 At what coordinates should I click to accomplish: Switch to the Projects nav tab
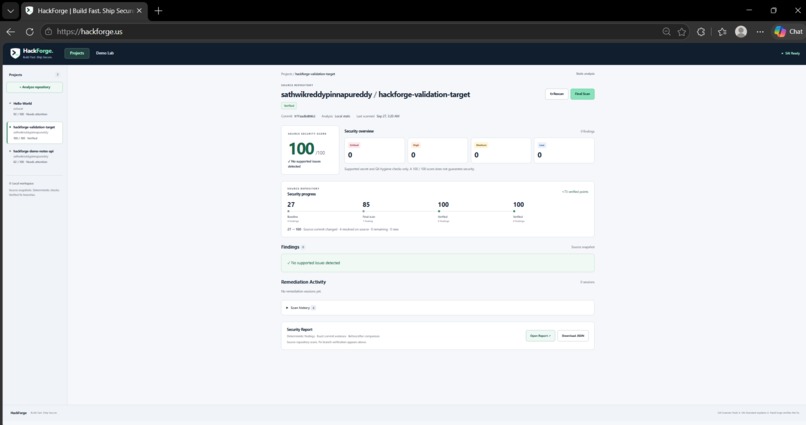(77, 53)
